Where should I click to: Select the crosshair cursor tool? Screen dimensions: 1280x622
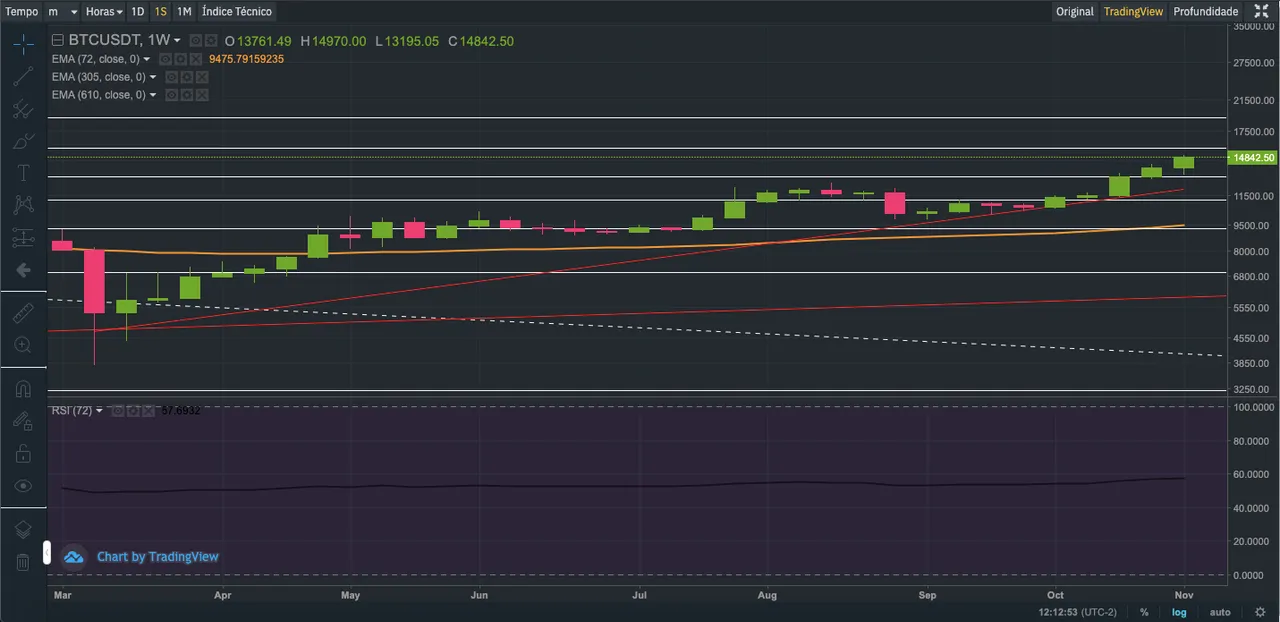(23, 43)
